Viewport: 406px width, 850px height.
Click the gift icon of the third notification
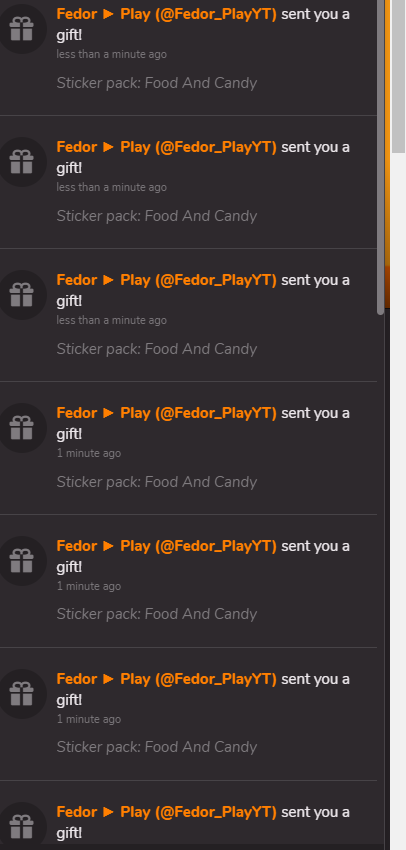click(x=22, y=295)
